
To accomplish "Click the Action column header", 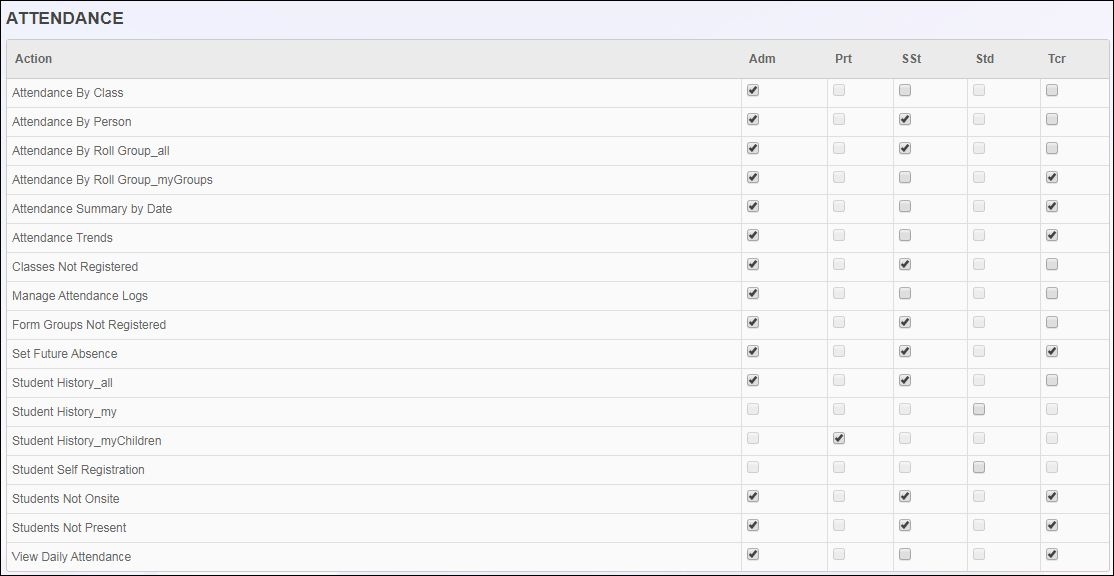I will coord(33,59).
